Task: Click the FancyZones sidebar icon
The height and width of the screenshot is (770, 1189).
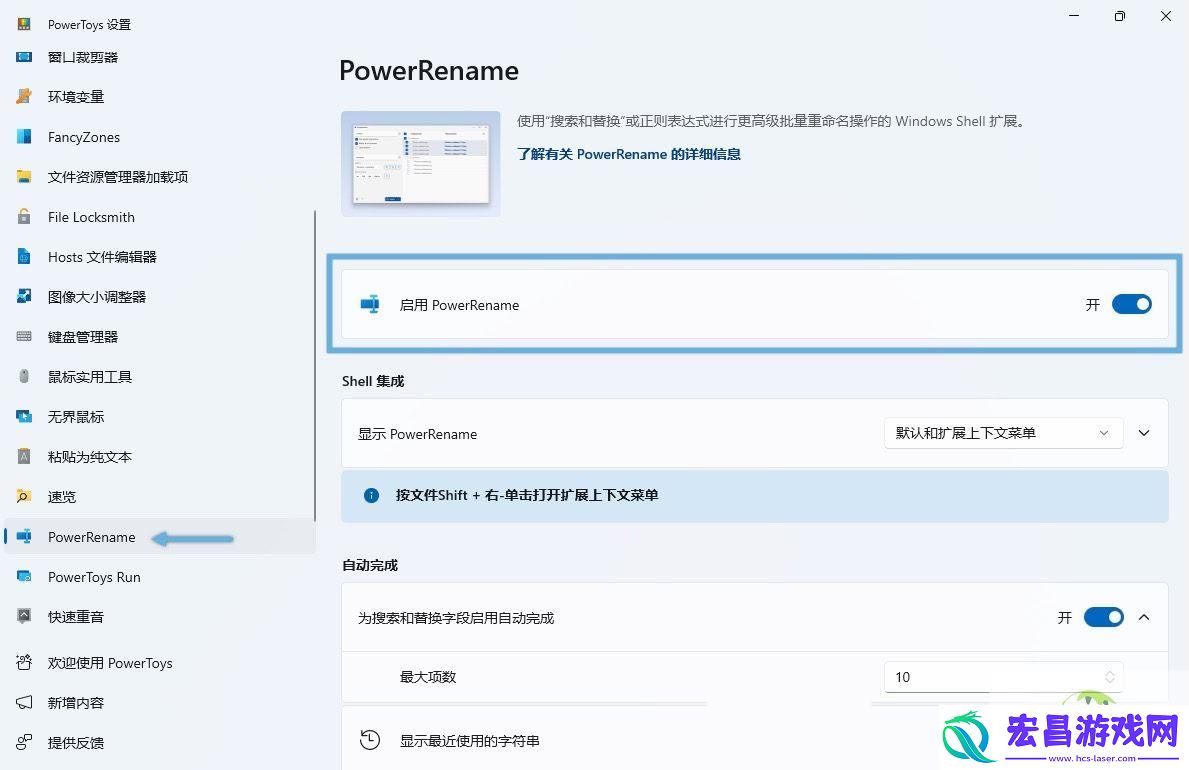Action: [x=24, y=137]
